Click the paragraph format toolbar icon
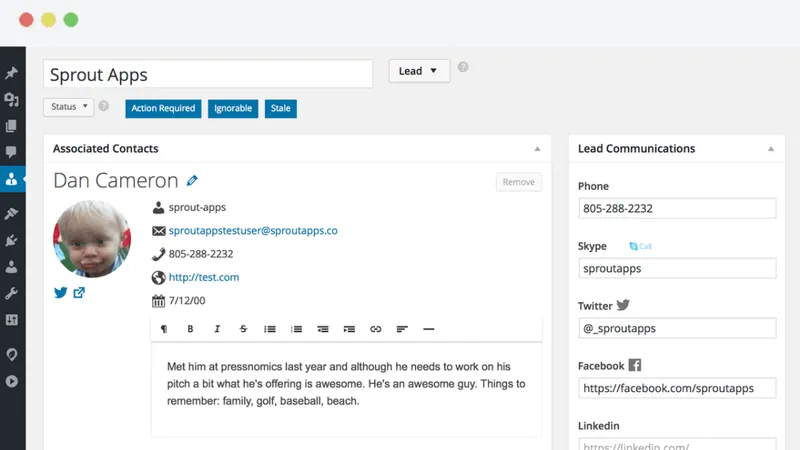This screenshot has width=800, height=450. (164, 329)
